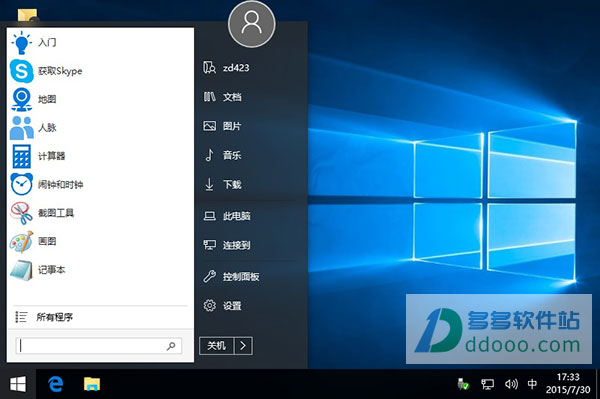Open the zd423 user folder icon
This screenshot has width=600, height=399.
[x=209, y=68]
